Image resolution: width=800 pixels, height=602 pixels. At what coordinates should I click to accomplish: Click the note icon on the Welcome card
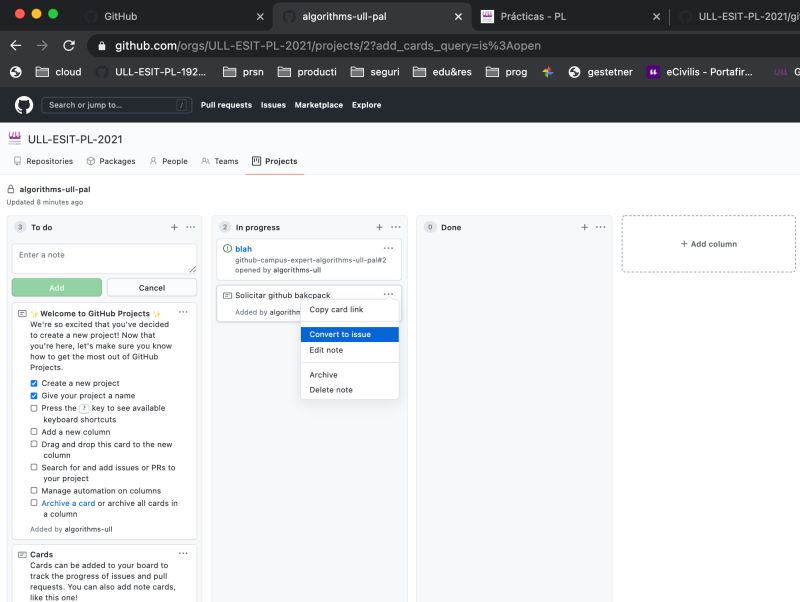[24, 311]
